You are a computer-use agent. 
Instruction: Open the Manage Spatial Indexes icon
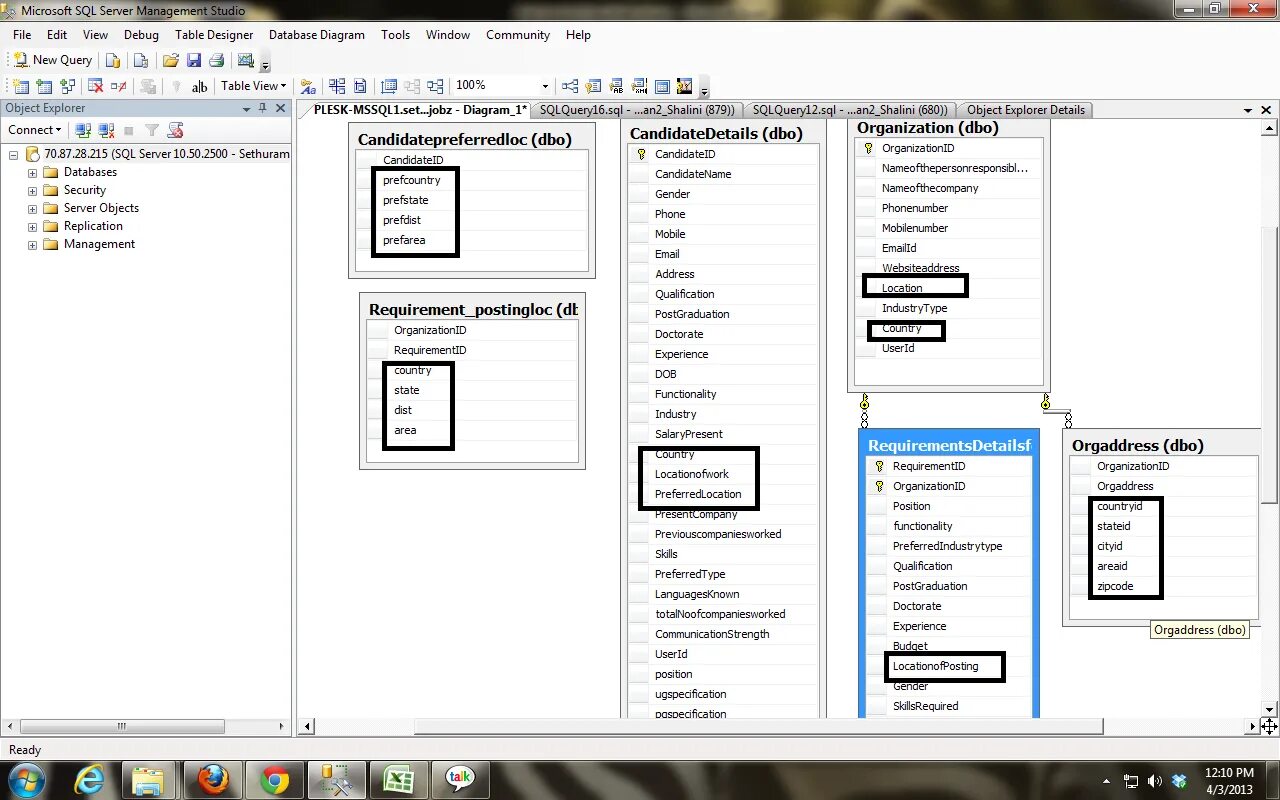coord(685,86)
